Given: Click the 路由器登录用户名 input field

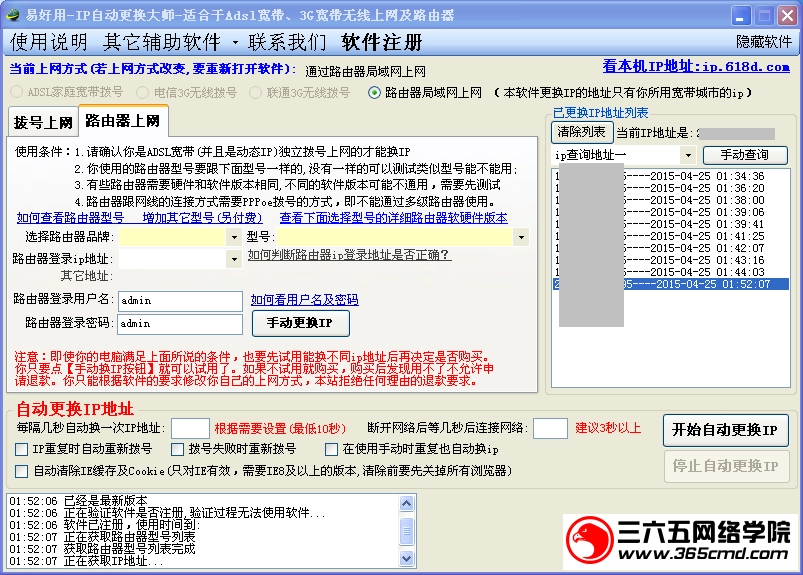Looking at the screenshot, I should 180,301.
